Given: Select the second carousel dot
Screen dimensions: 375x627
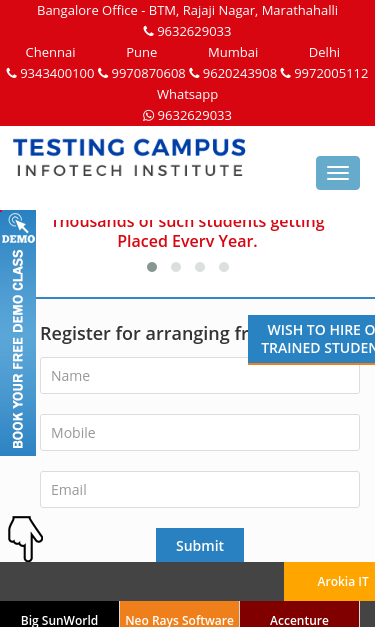Looking at the screenshot, I should click(x=176, y=267).
